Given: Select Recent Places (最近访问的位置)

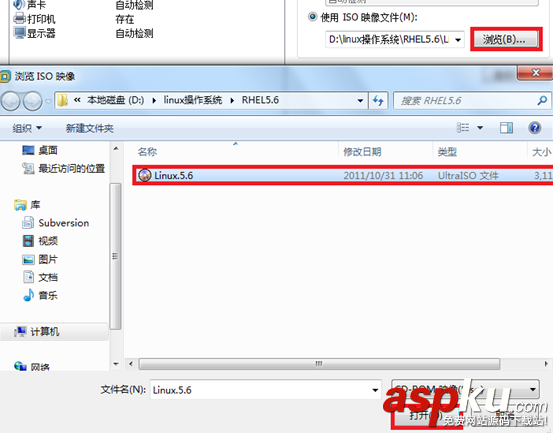Looking at the screenshot, I should click(63, 169).
